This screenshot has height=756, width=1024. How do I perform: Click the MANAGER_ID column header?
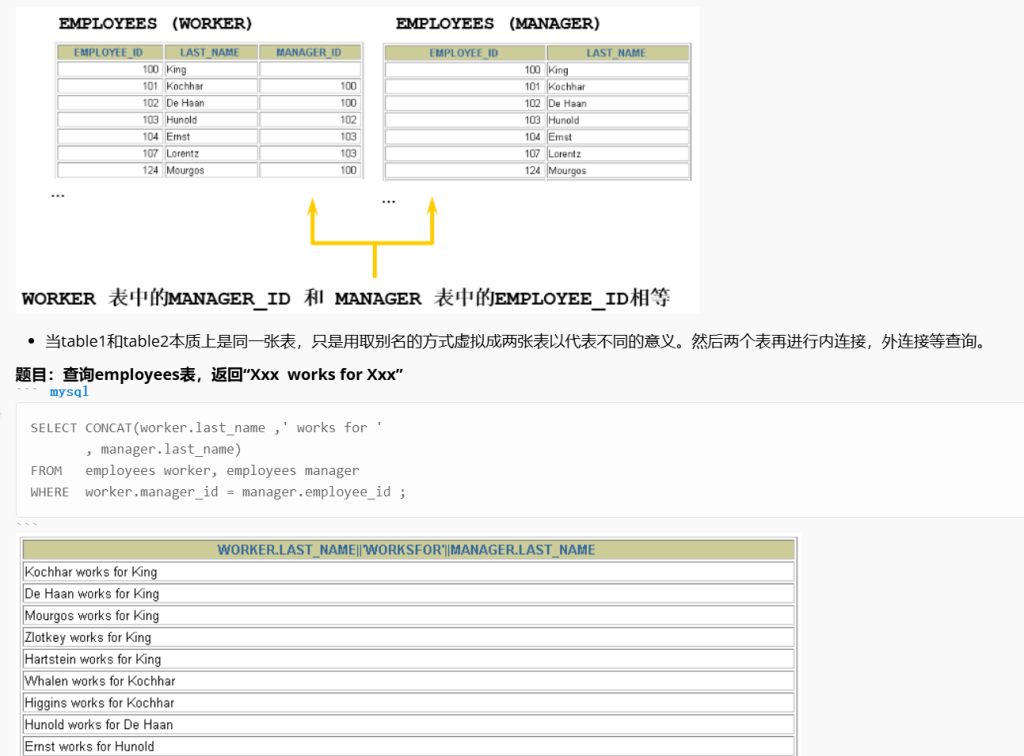309,52
